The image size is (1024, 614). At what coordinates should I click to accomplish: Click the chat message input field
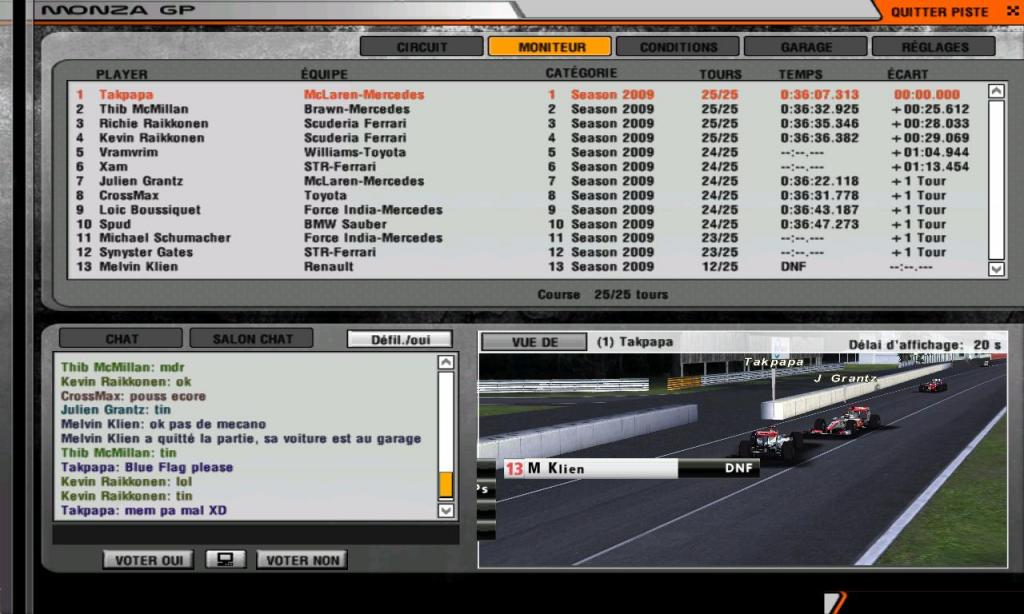click(255, 534)
